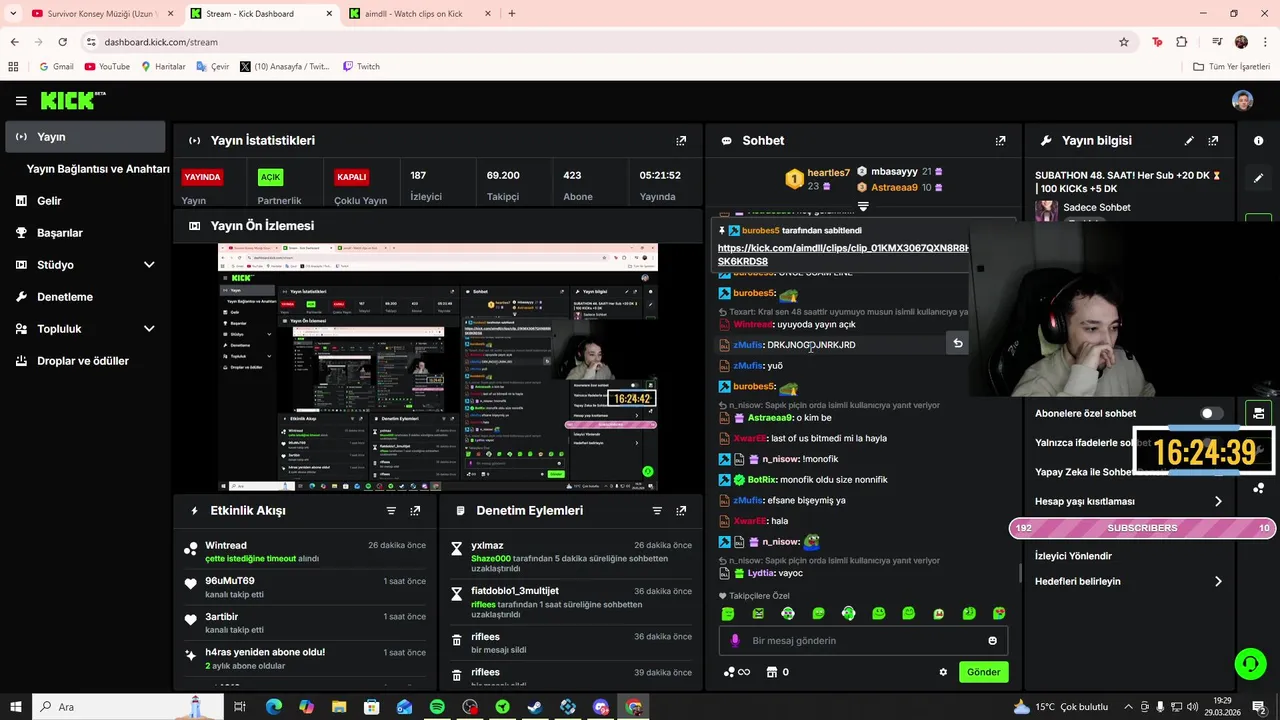Go to Gelir in the sidebar
This screenshot has width=1280, height=720.
85,201
